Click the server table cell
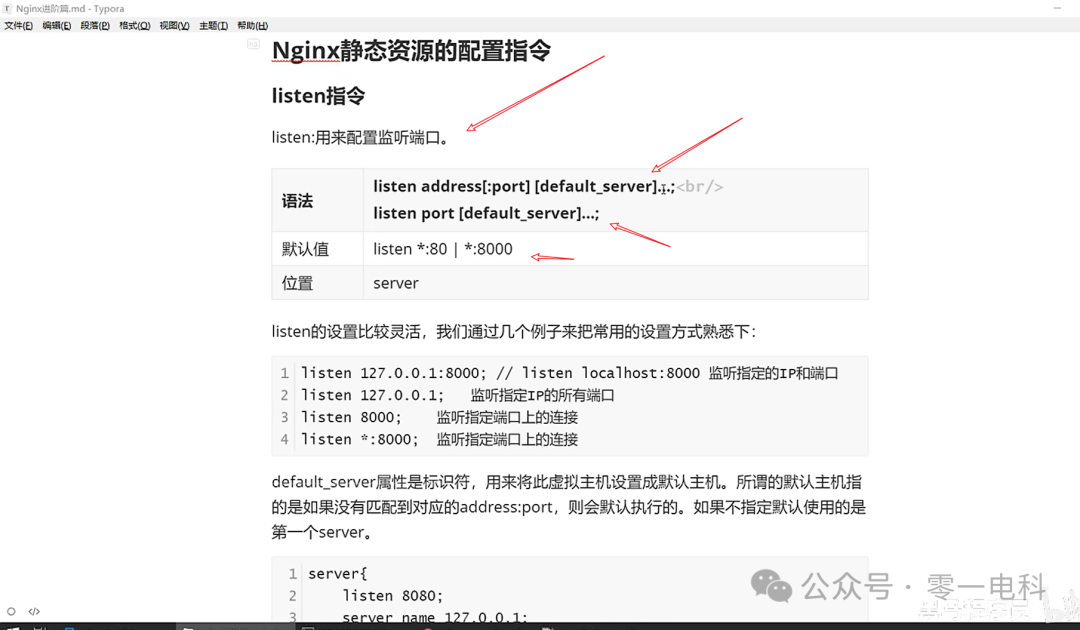 pyautogui.click(x=615, y=283)
